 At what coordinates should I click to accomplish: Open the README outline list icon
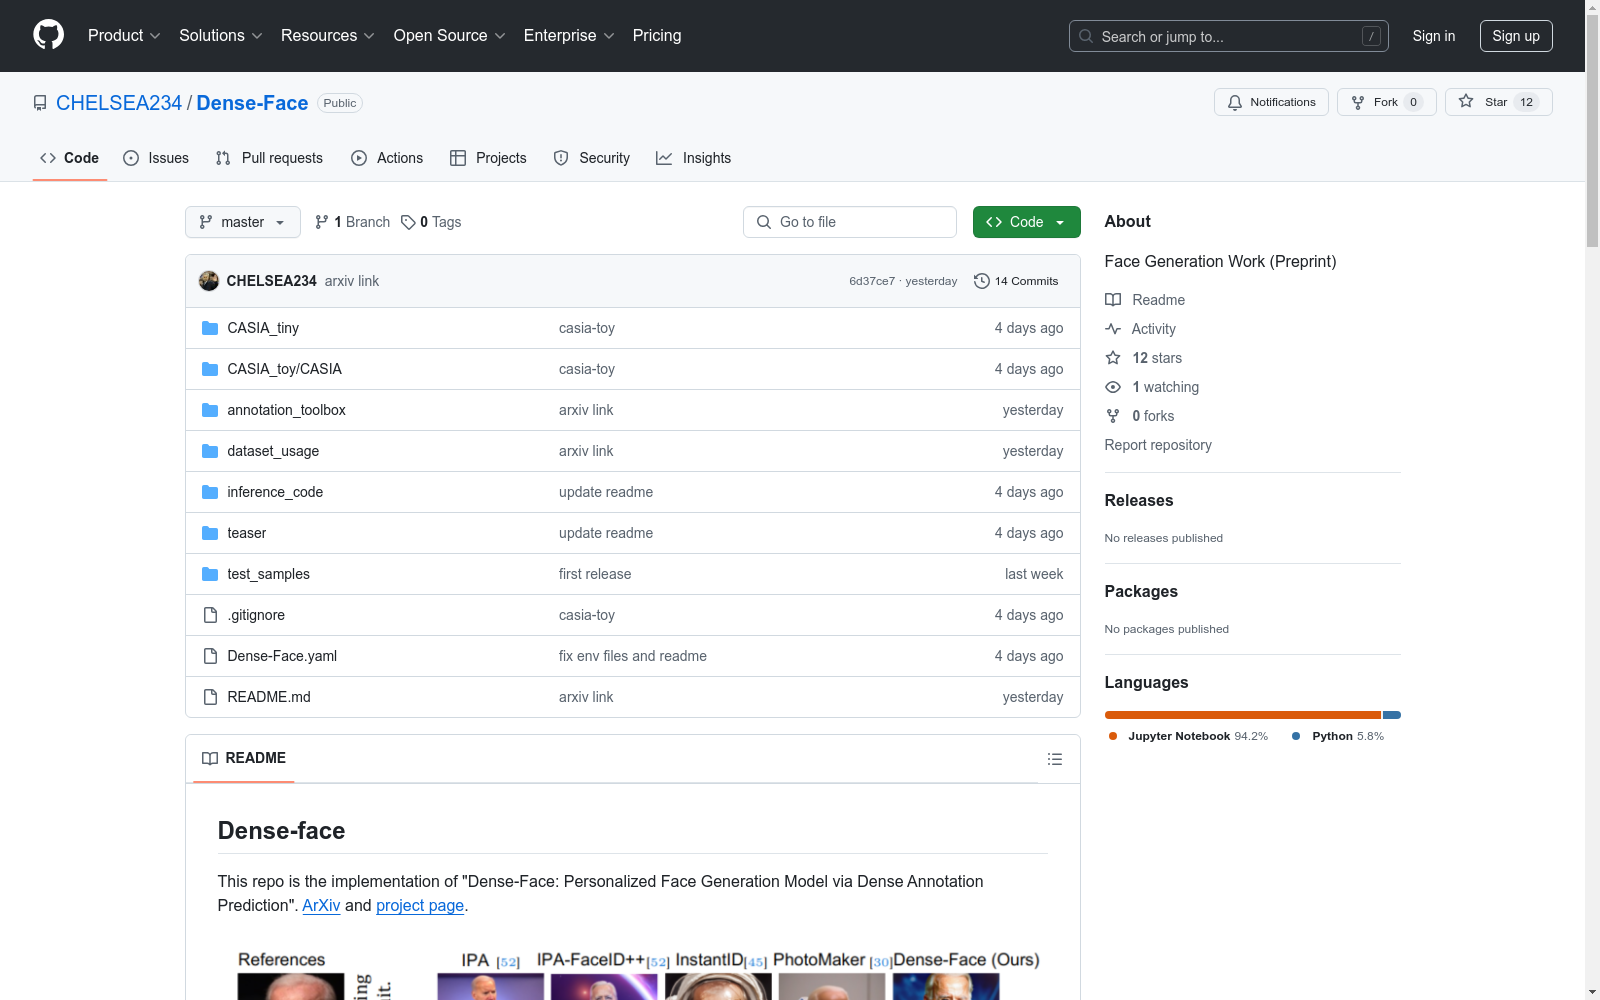pyautogui.click(x=1054, y=759)
